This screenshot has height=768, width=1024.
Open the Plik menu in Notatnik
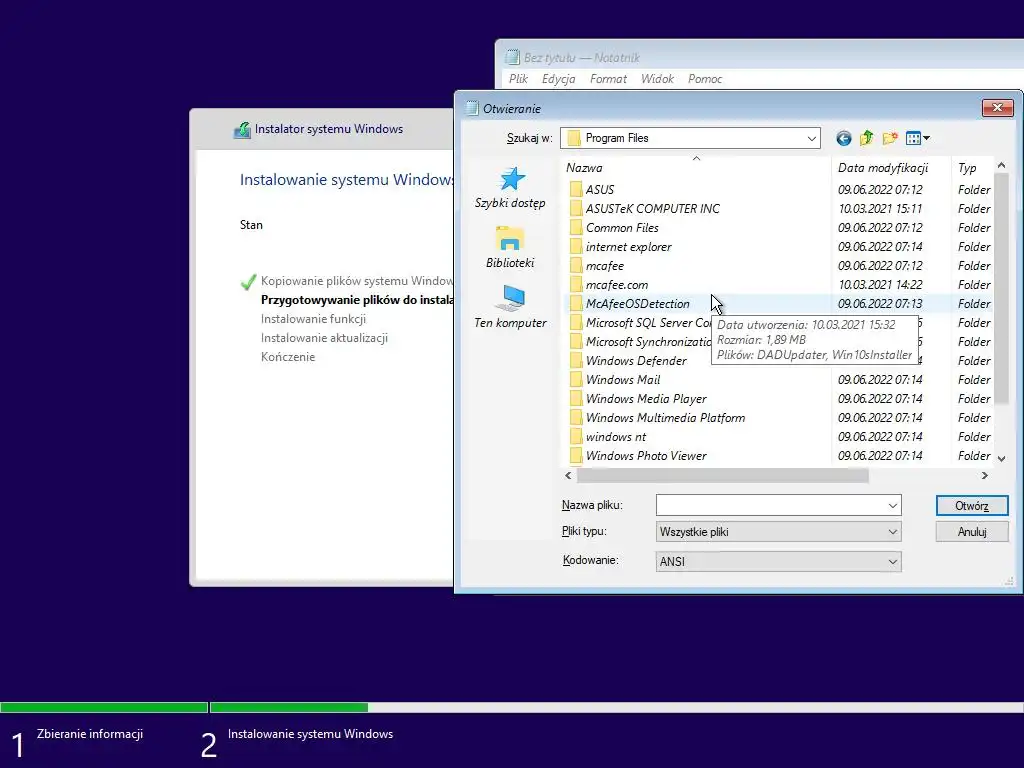coord(518,79)
